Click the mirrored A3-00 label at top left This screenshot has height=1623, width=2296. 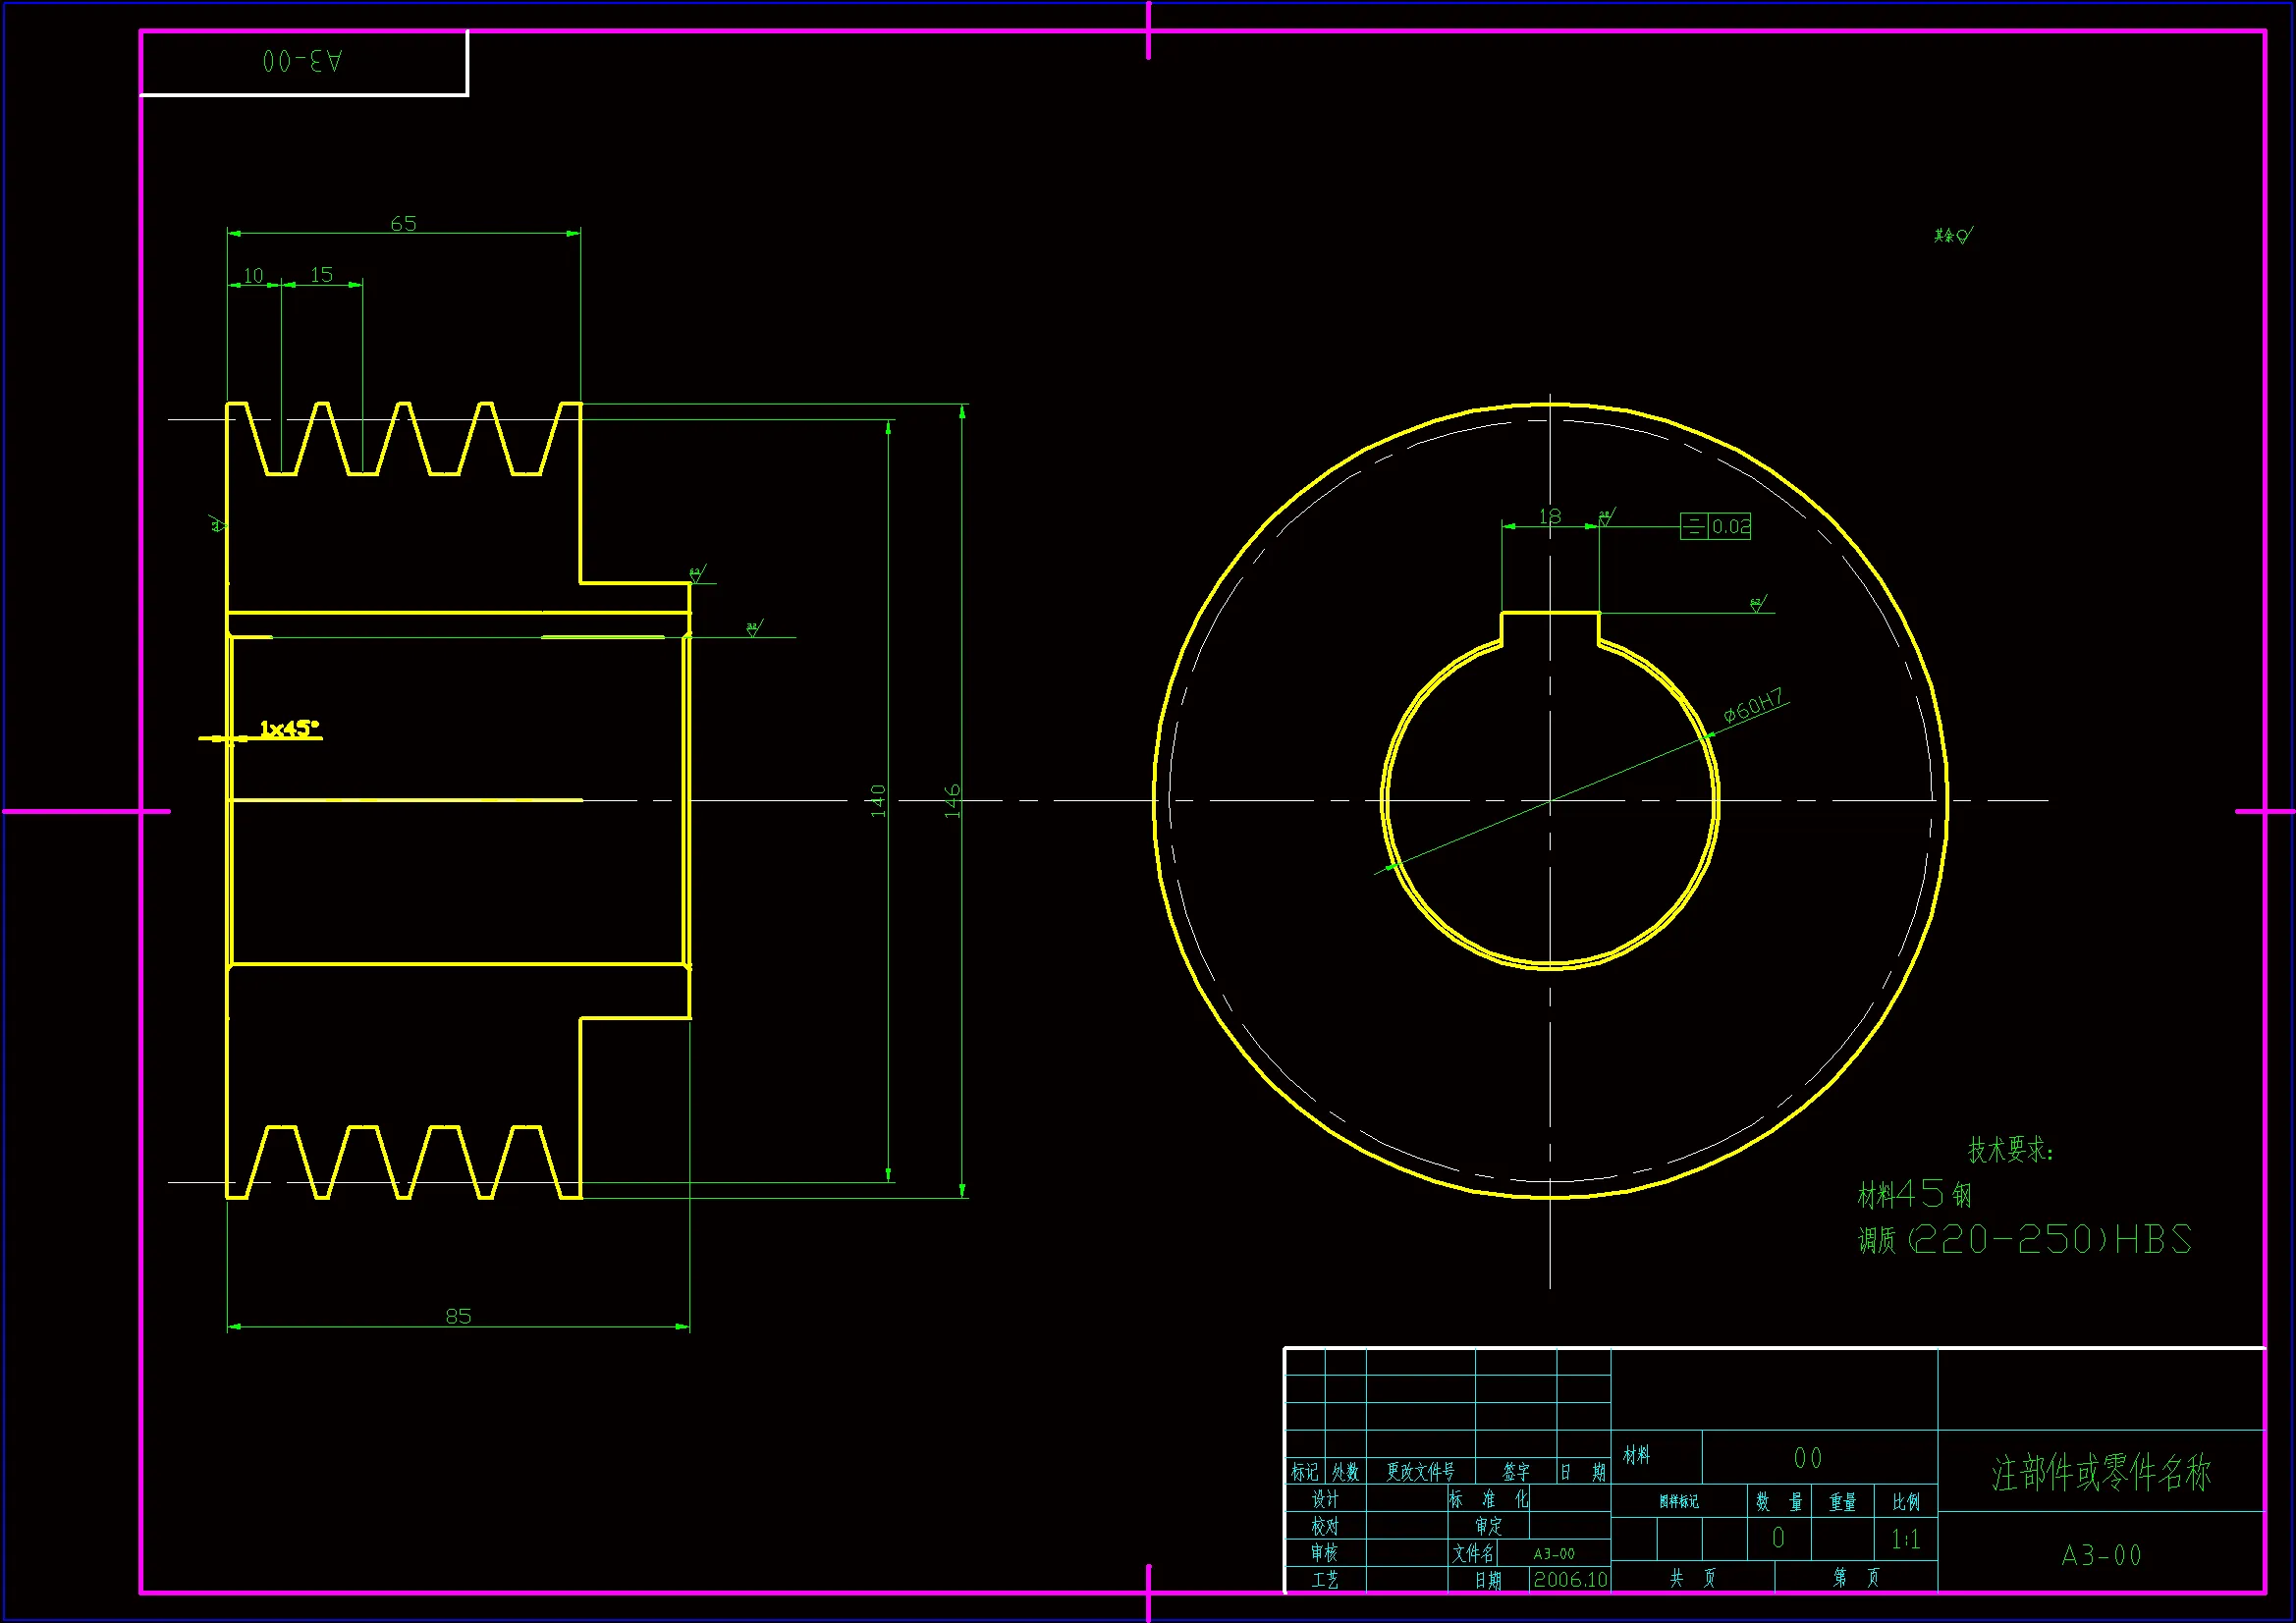[x=302, y=62]
